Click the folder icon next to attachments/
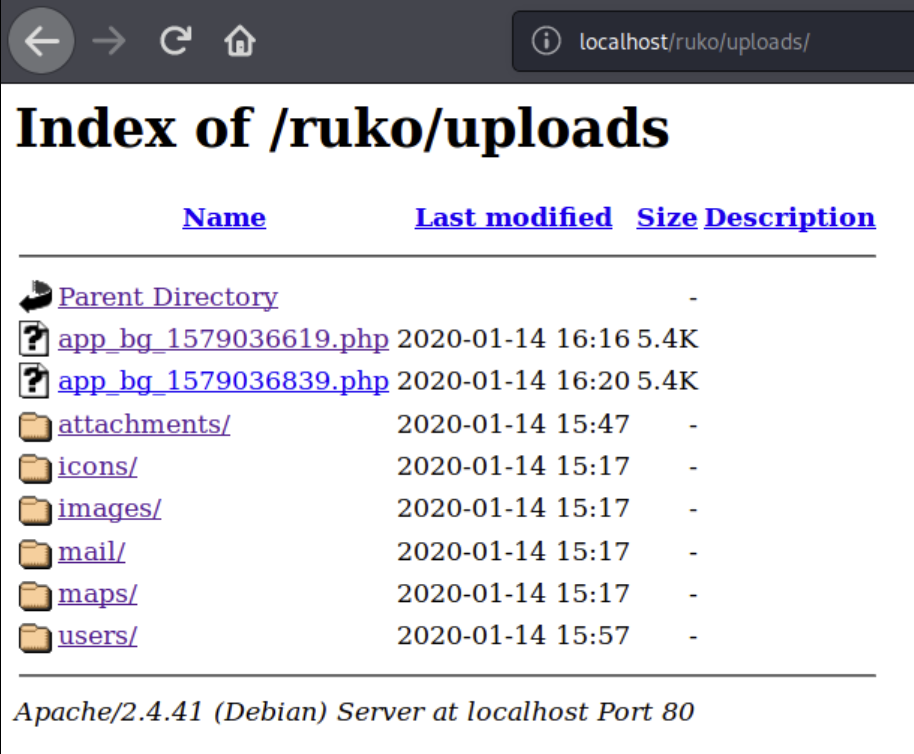Viewport: 914px width, 754px height. point(35,425)
